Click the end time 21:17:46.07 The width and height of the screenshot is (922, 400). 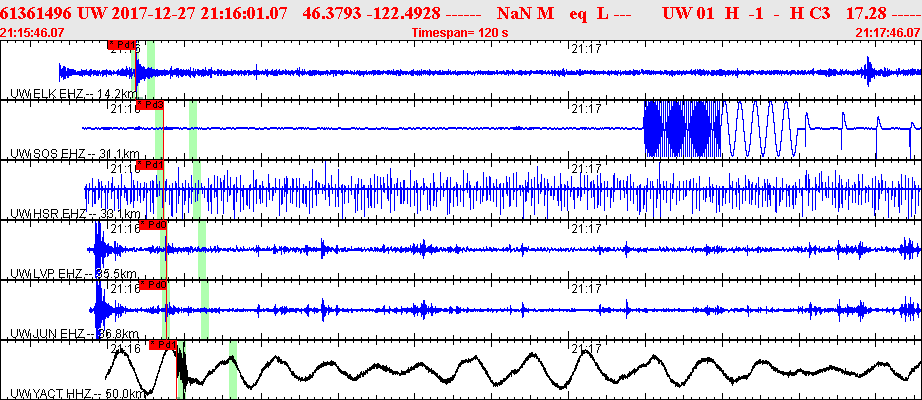pos(889,33)
